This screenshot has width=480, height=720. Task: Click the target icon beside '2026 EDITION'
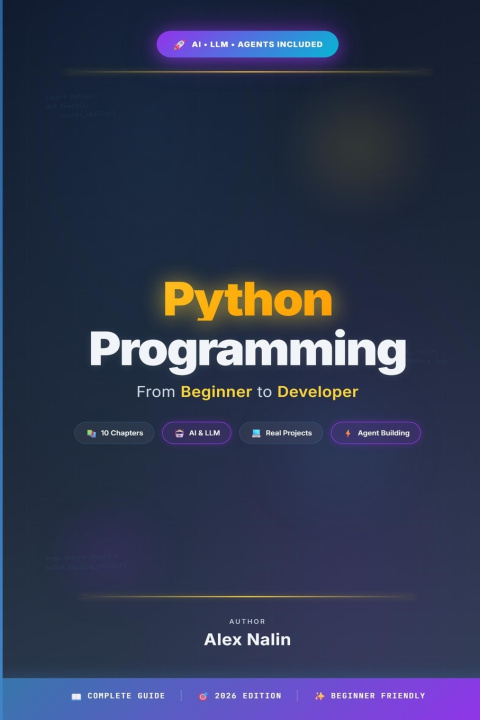203,696
